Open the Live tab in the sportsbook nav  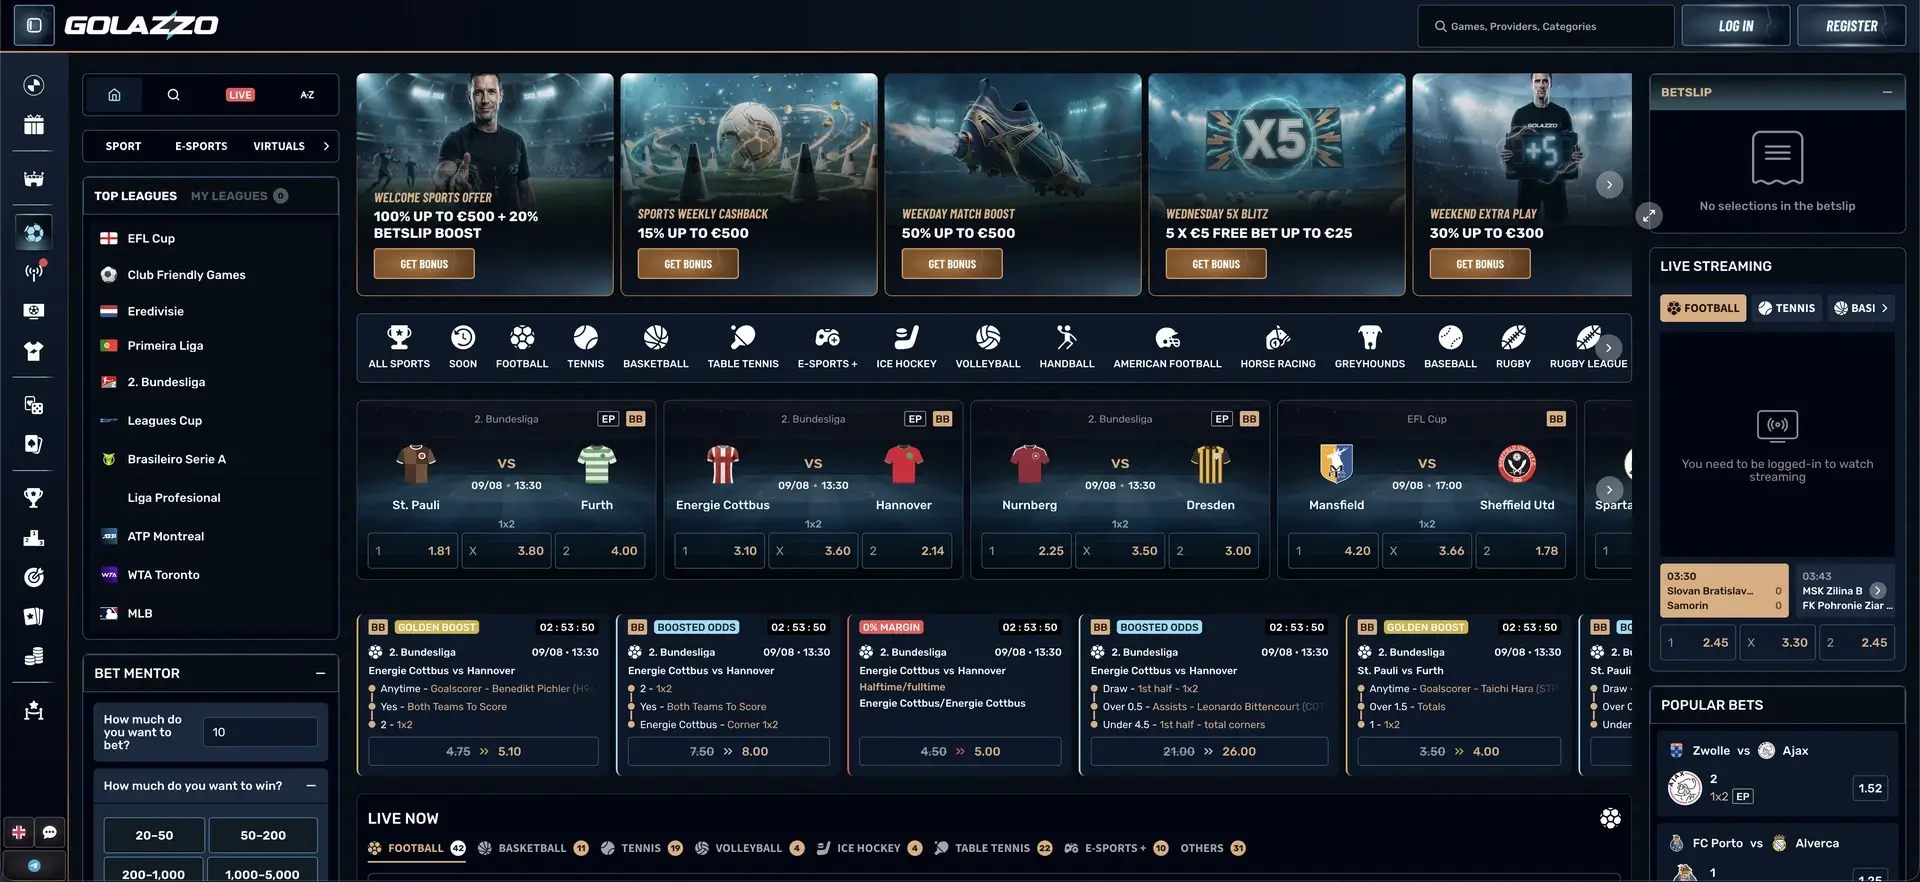tap(240, 95)
